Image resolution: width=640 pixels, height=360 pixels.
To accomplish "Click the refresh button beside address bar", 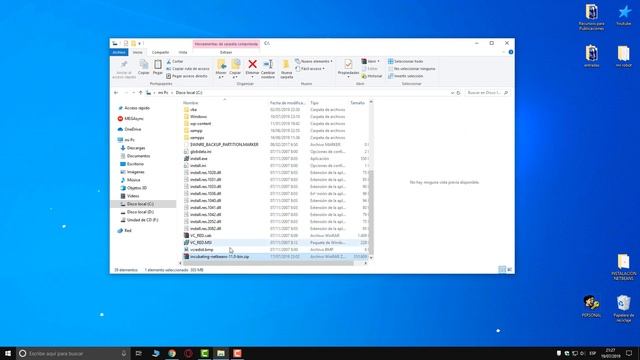I will tap(458, 93).
